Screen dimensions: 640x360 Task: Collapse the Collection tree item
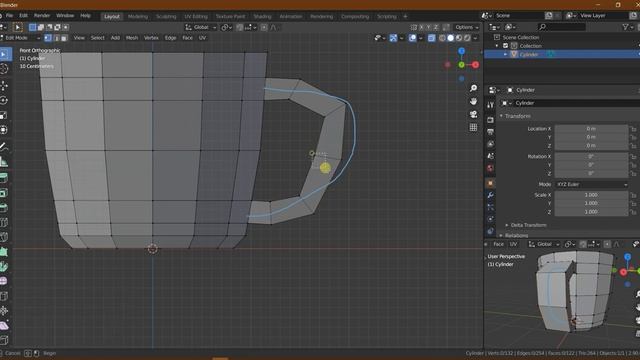[497, 46]
